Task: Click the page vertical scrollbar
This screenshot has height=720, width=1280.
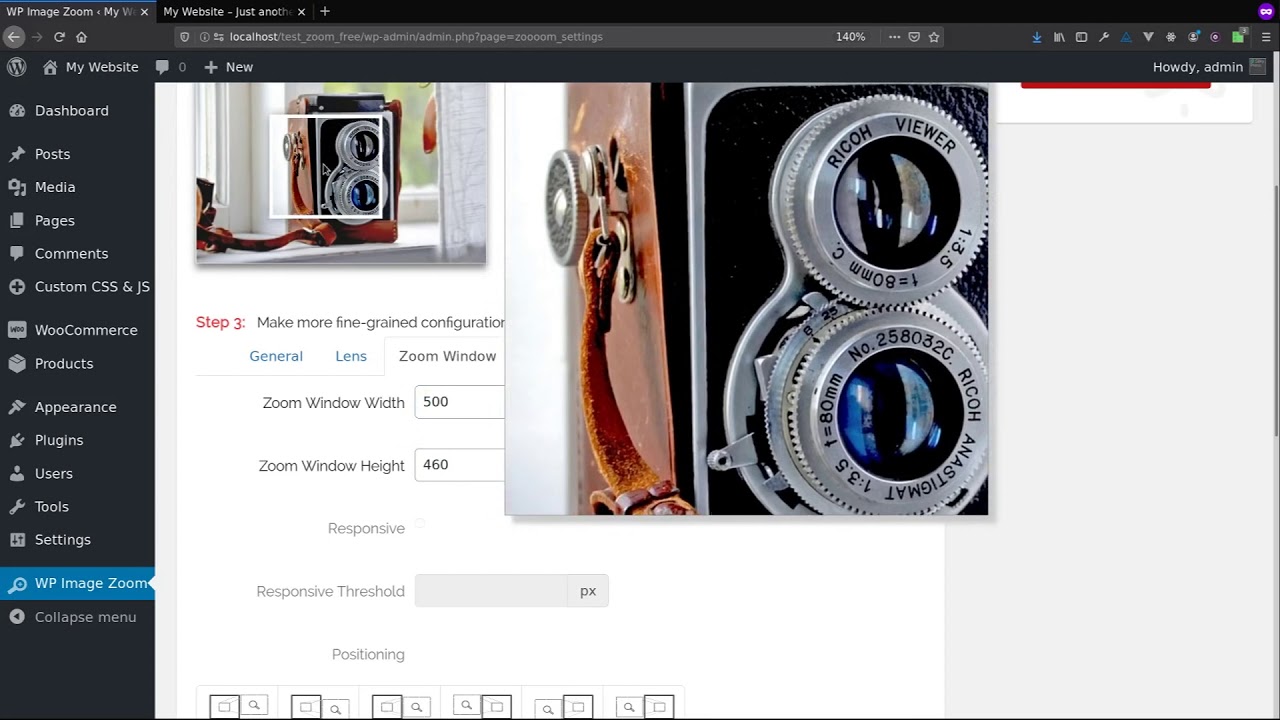Action: [1275, 310]
